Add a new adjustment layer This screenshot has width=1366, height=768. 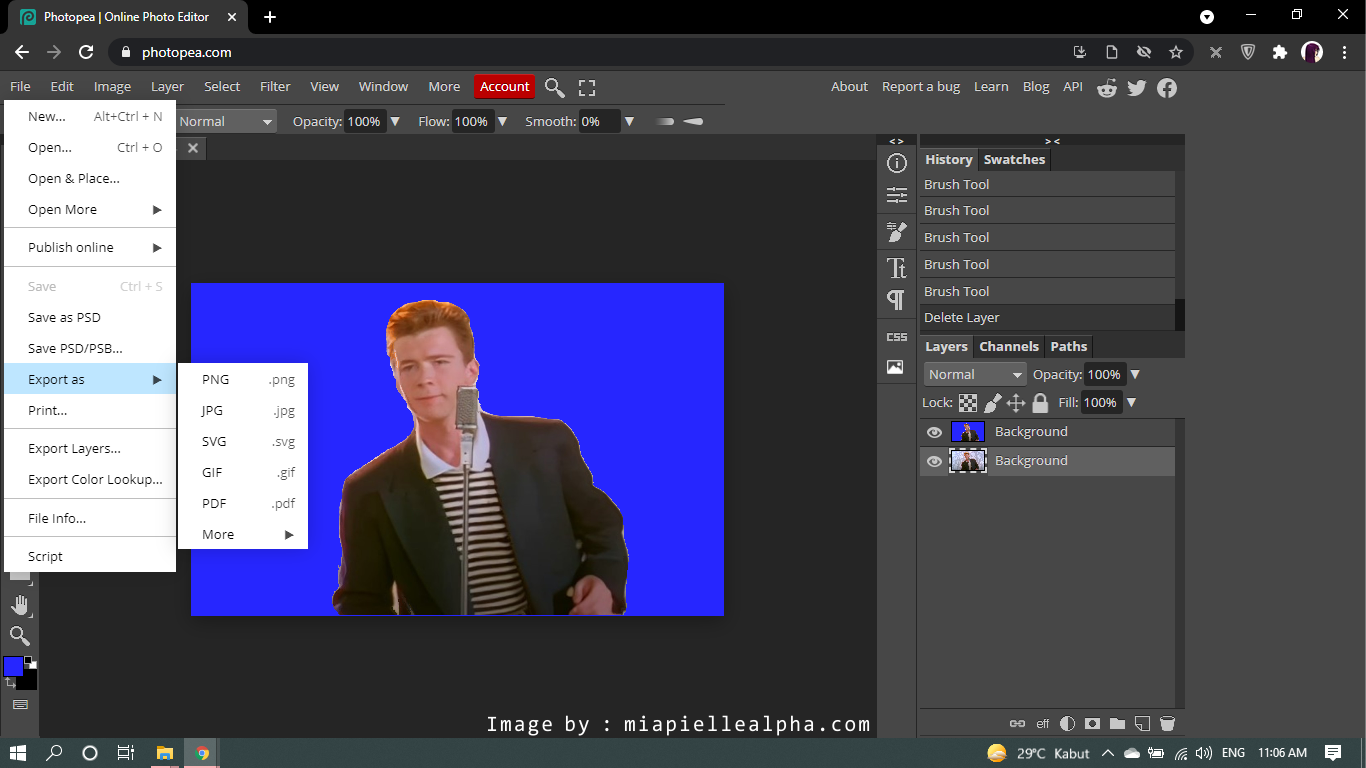1068,724
